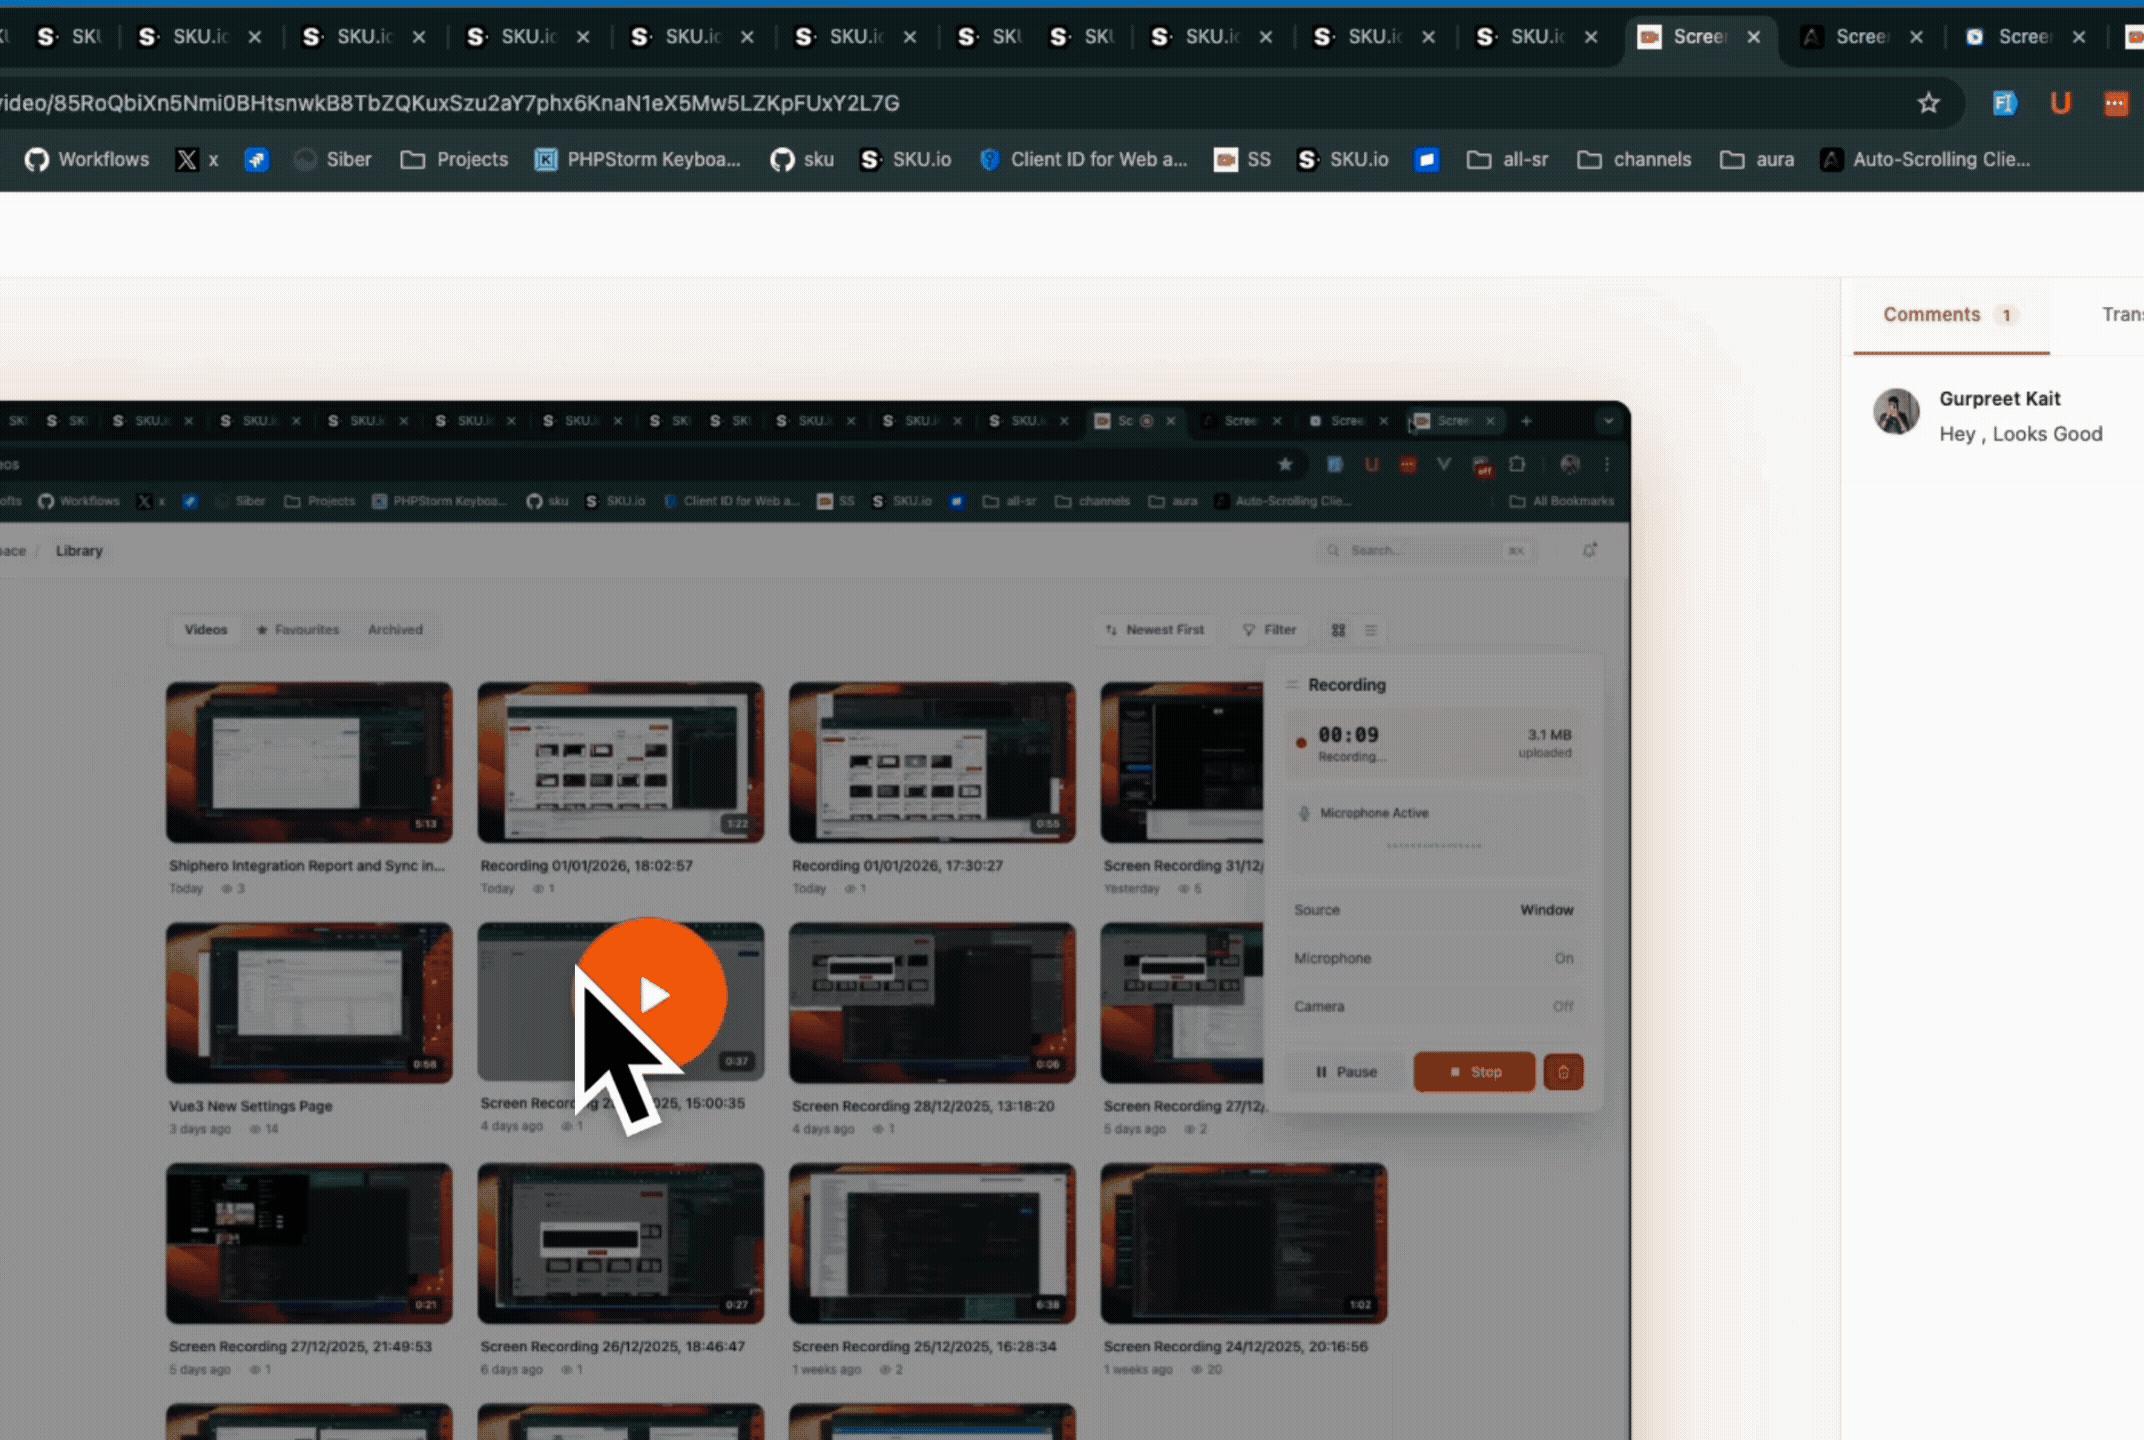Click Gurpreet Kait's avatar picture
This screenshot has height=1440, width=2144.
1895,412
